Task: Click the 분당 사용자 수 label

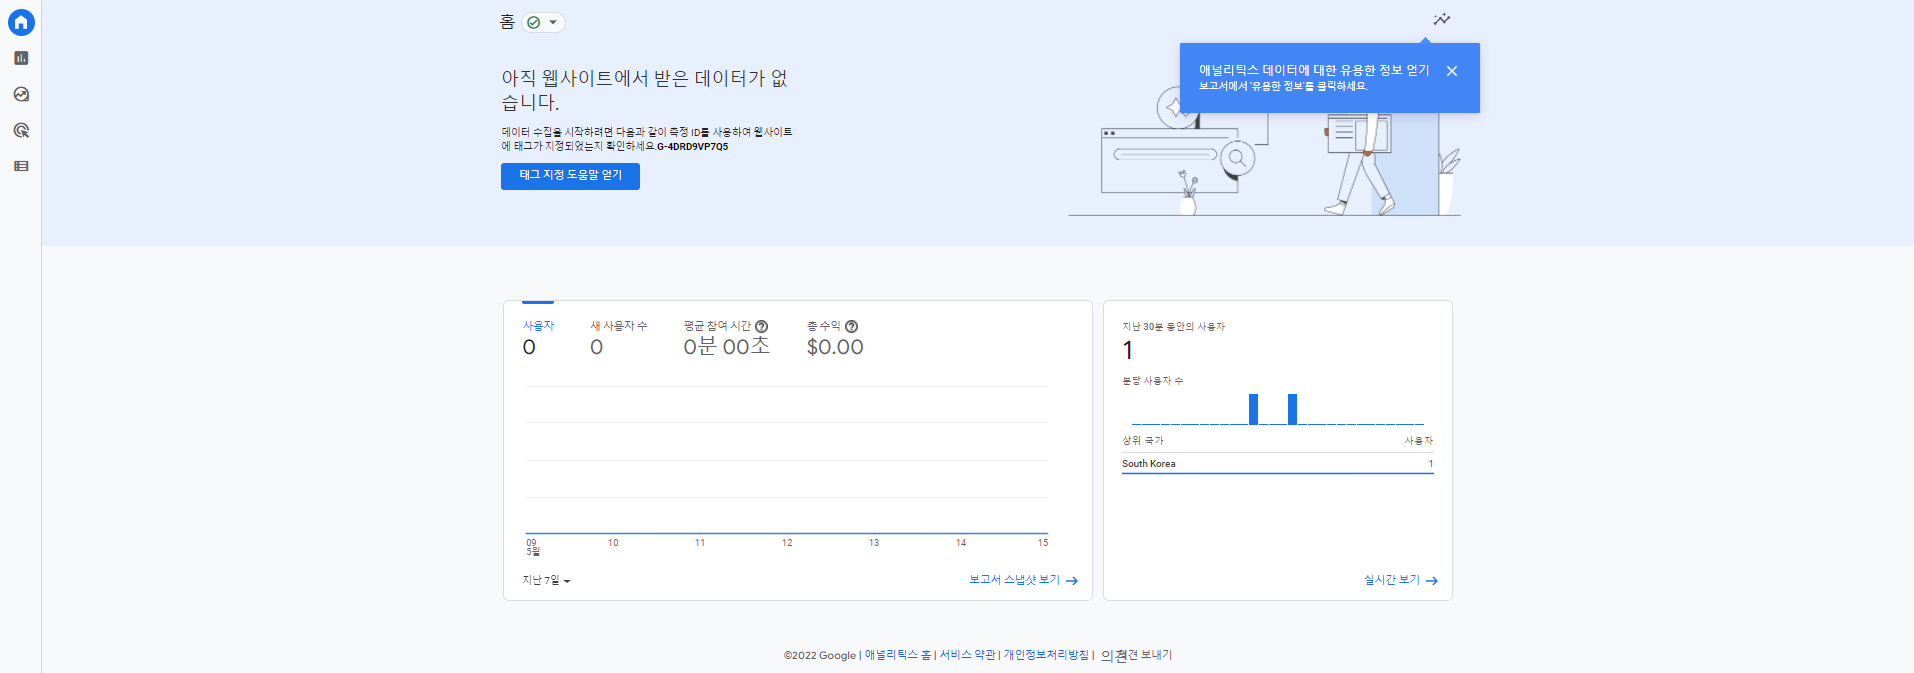Action: (1152, 381)
